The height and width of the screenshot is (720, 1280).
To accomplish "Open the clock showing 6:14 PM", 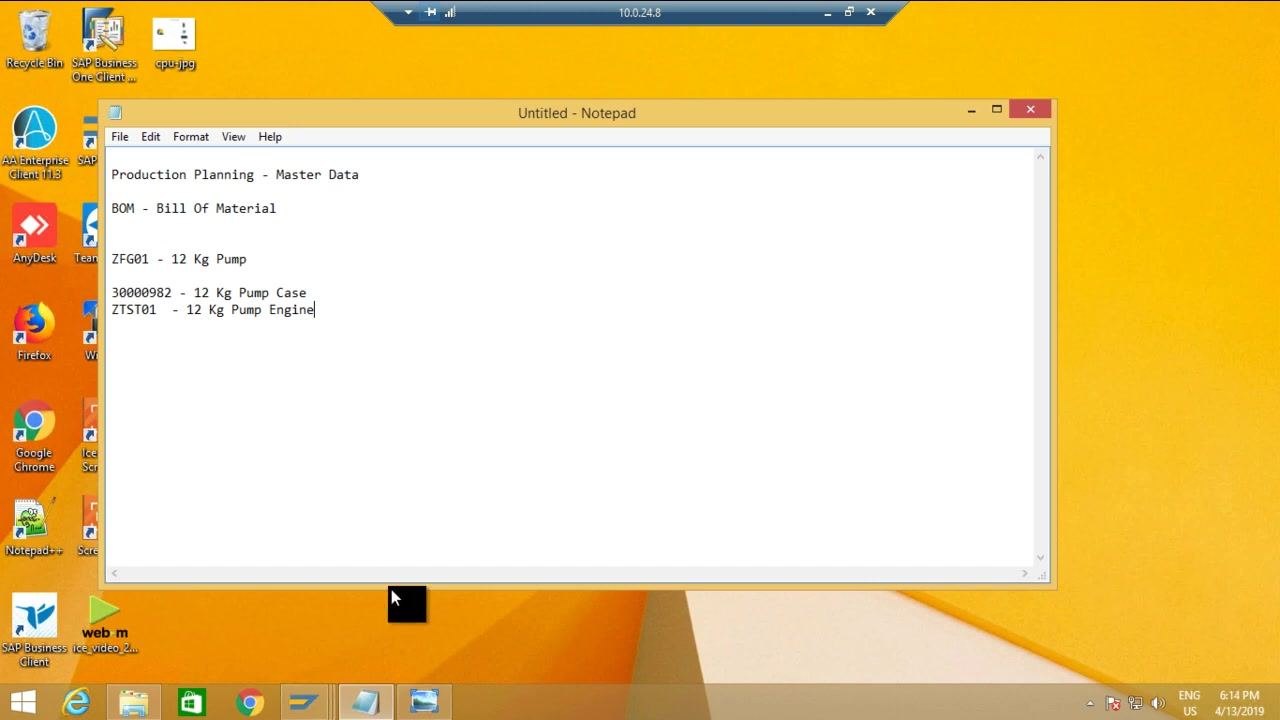I will (x=1239, y=703).
